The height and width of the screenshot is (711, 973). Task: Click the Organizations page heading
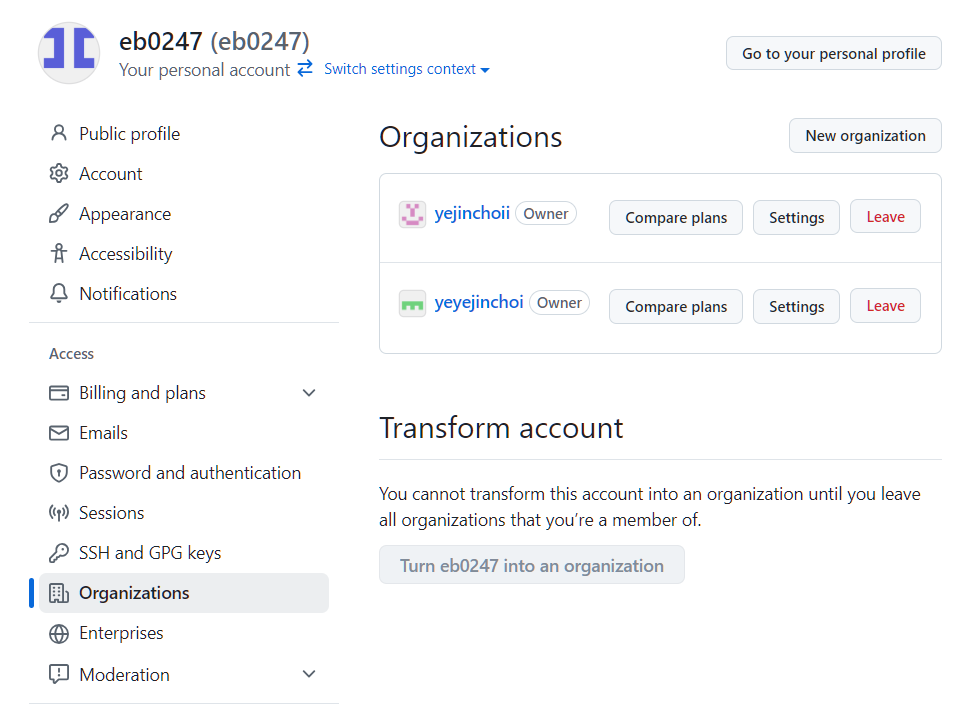point(470,137)
